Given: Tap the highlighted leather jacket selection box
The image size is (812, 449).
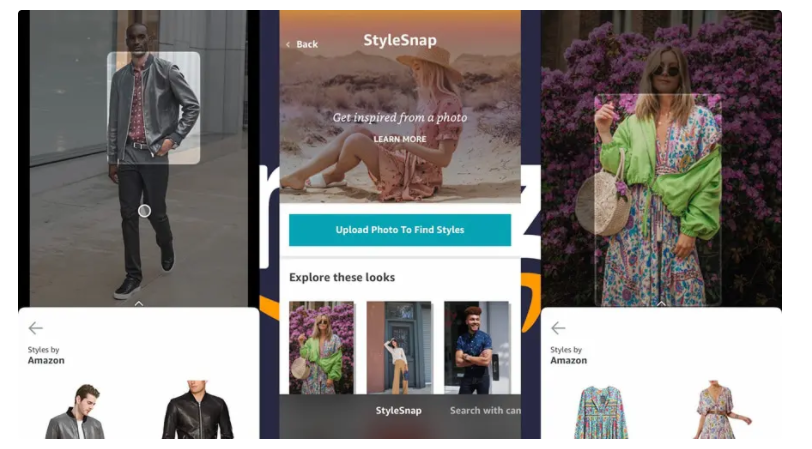Looking at the screenshot, I should tap(153, 108).
